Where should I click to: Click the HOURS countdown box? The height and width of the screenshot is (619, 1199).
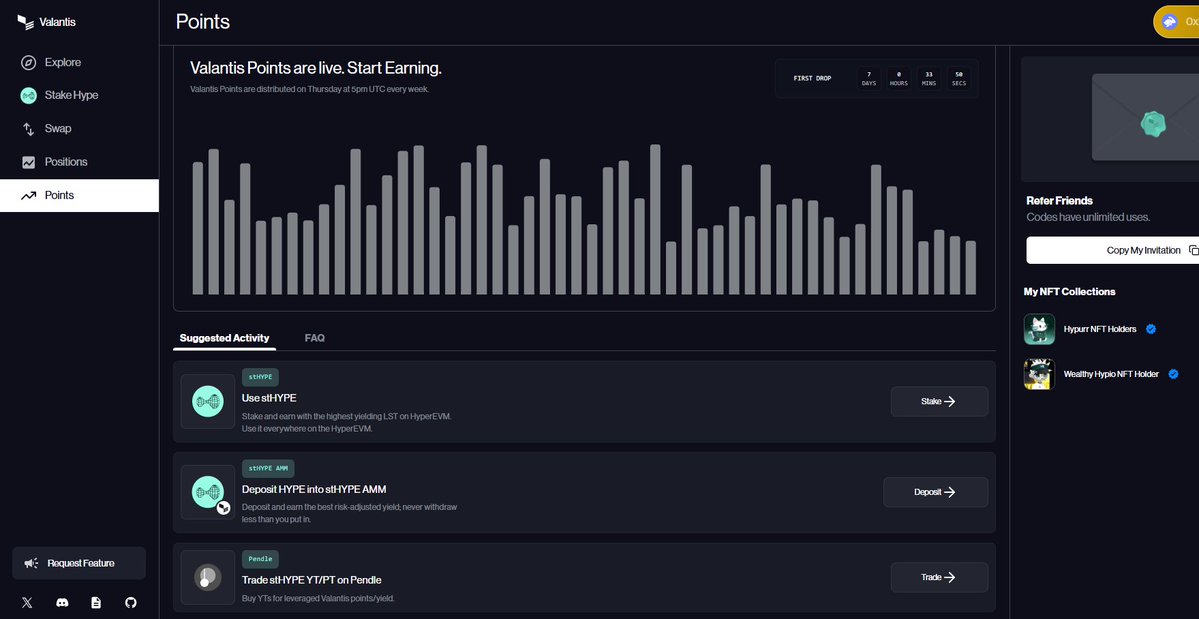click(898, 78)
